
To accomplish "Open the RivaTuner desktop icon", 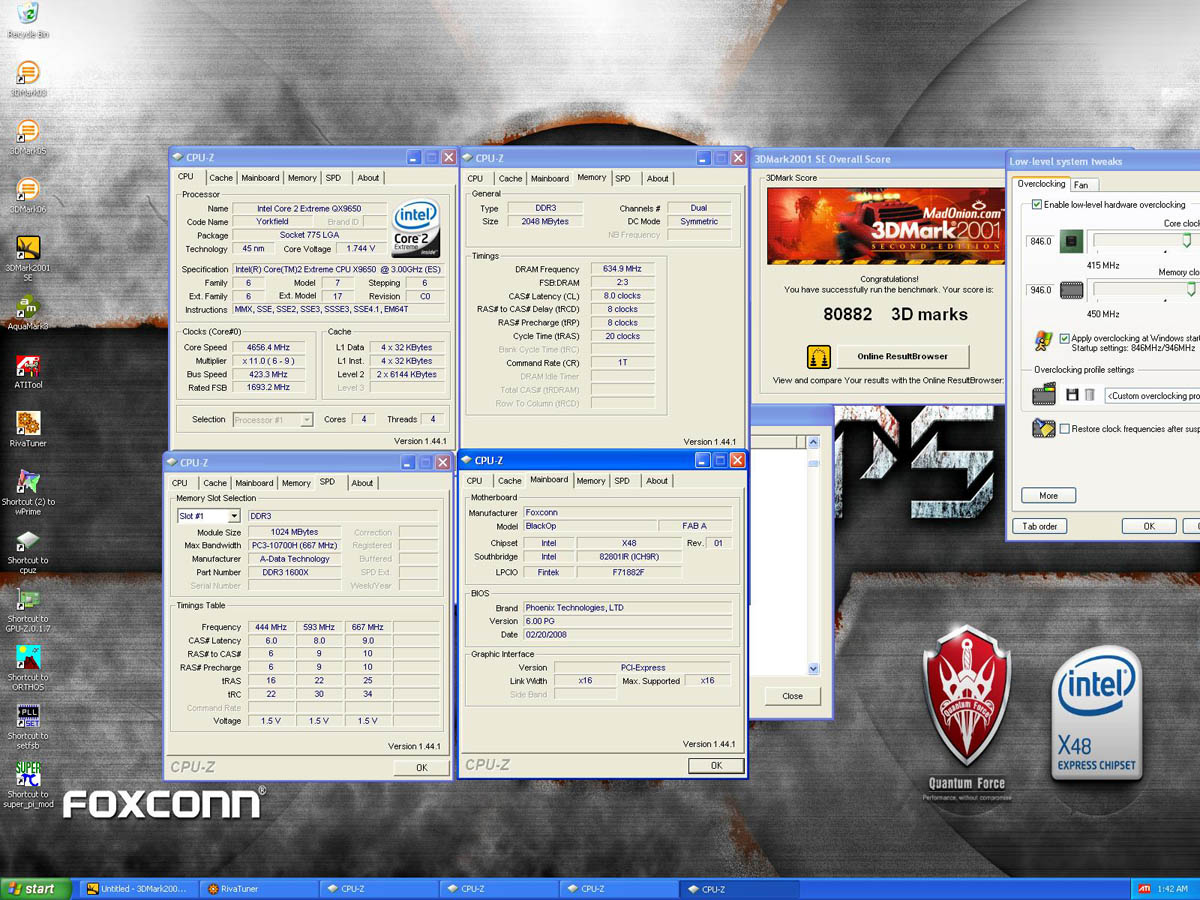I will tap(28, 423).
